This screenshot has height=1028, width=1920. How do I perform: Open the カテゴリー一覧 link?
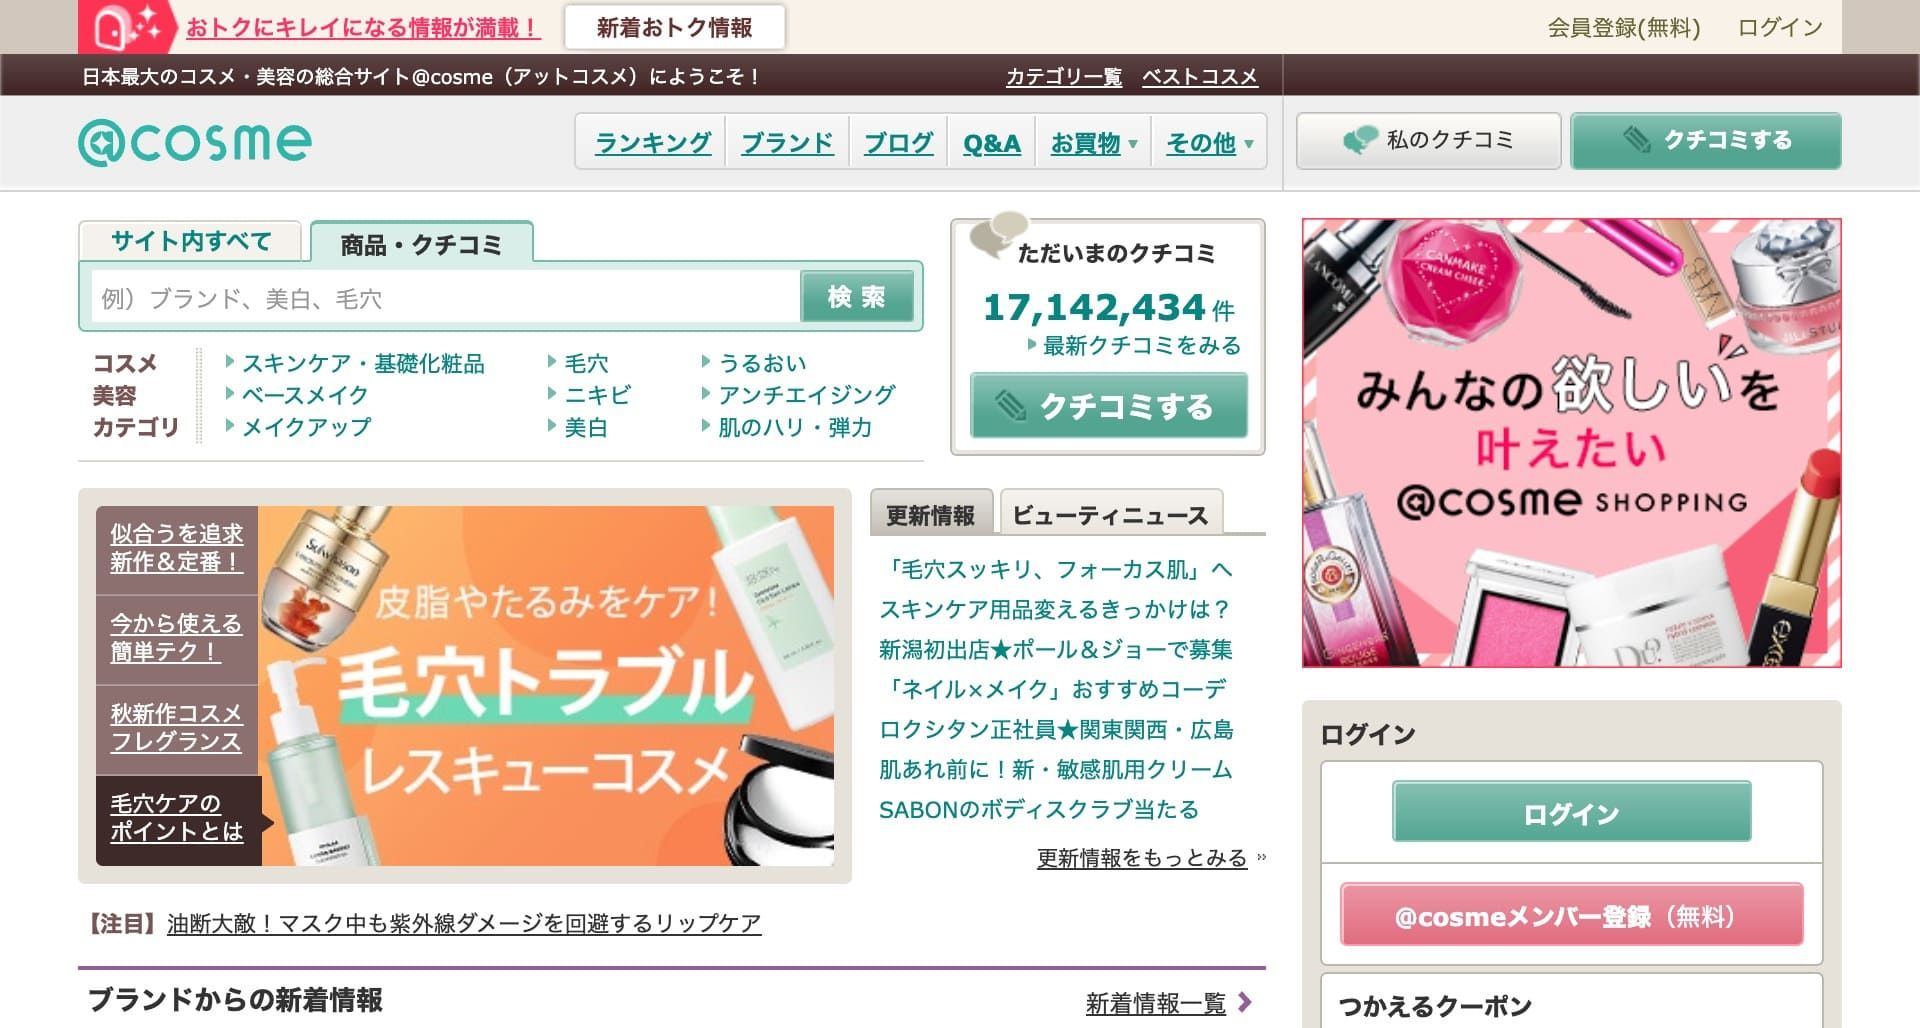[x=1064, y=75]
